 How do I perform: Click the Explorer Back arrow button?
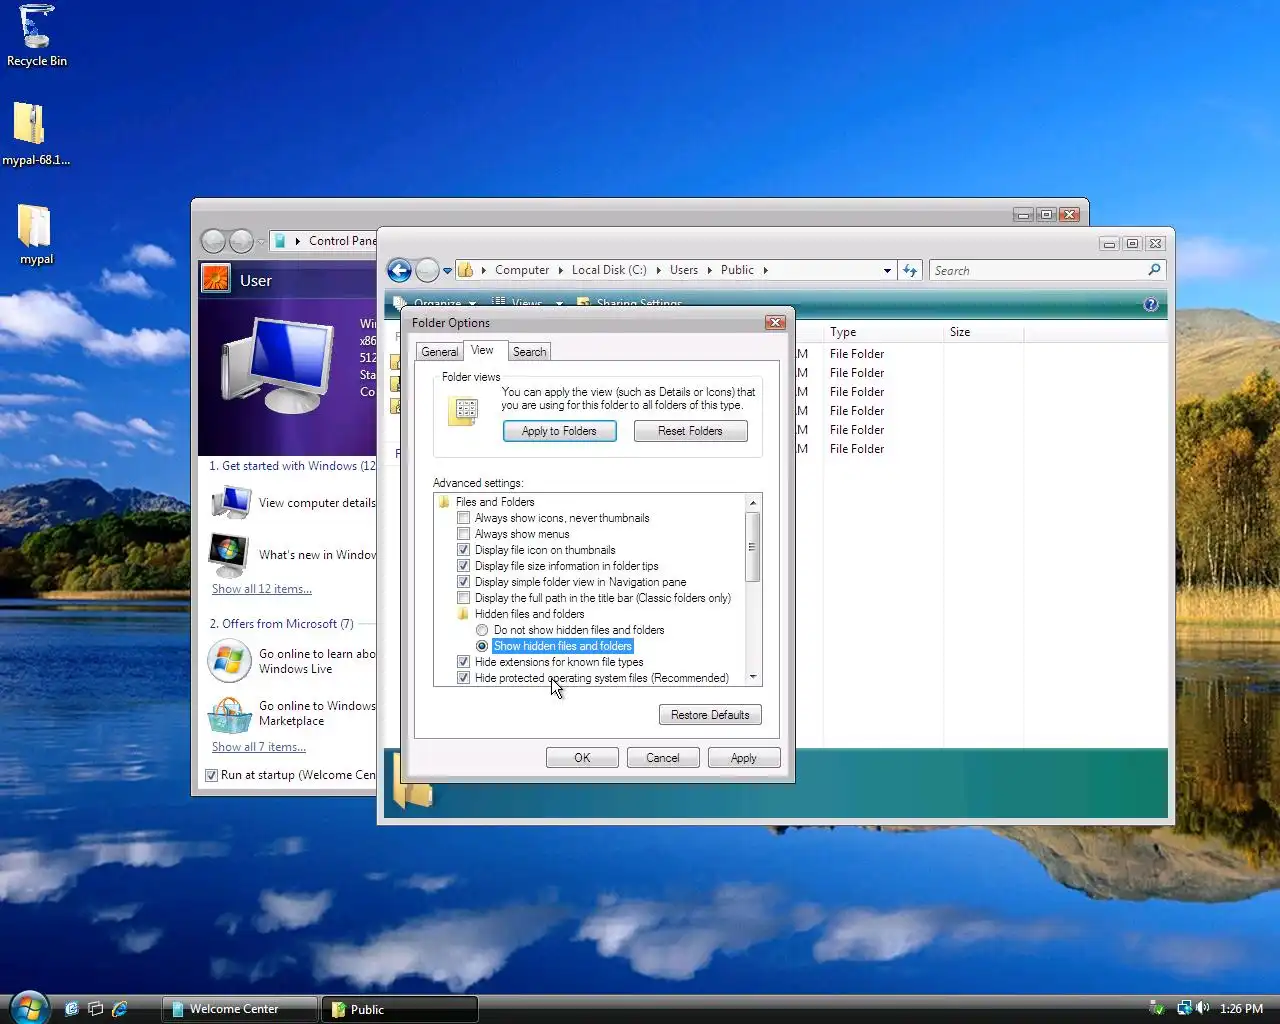[x=399, y=270]
